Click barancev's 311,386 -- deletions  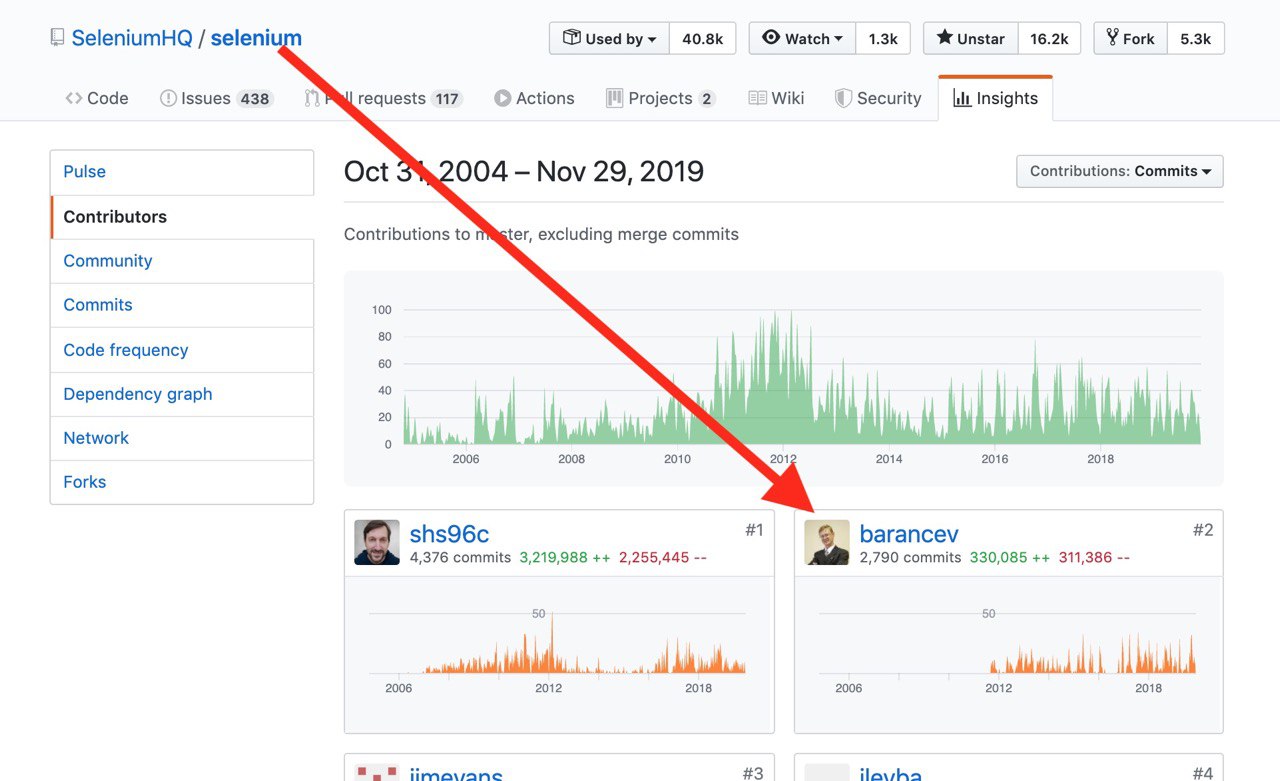coord(1094,558)
